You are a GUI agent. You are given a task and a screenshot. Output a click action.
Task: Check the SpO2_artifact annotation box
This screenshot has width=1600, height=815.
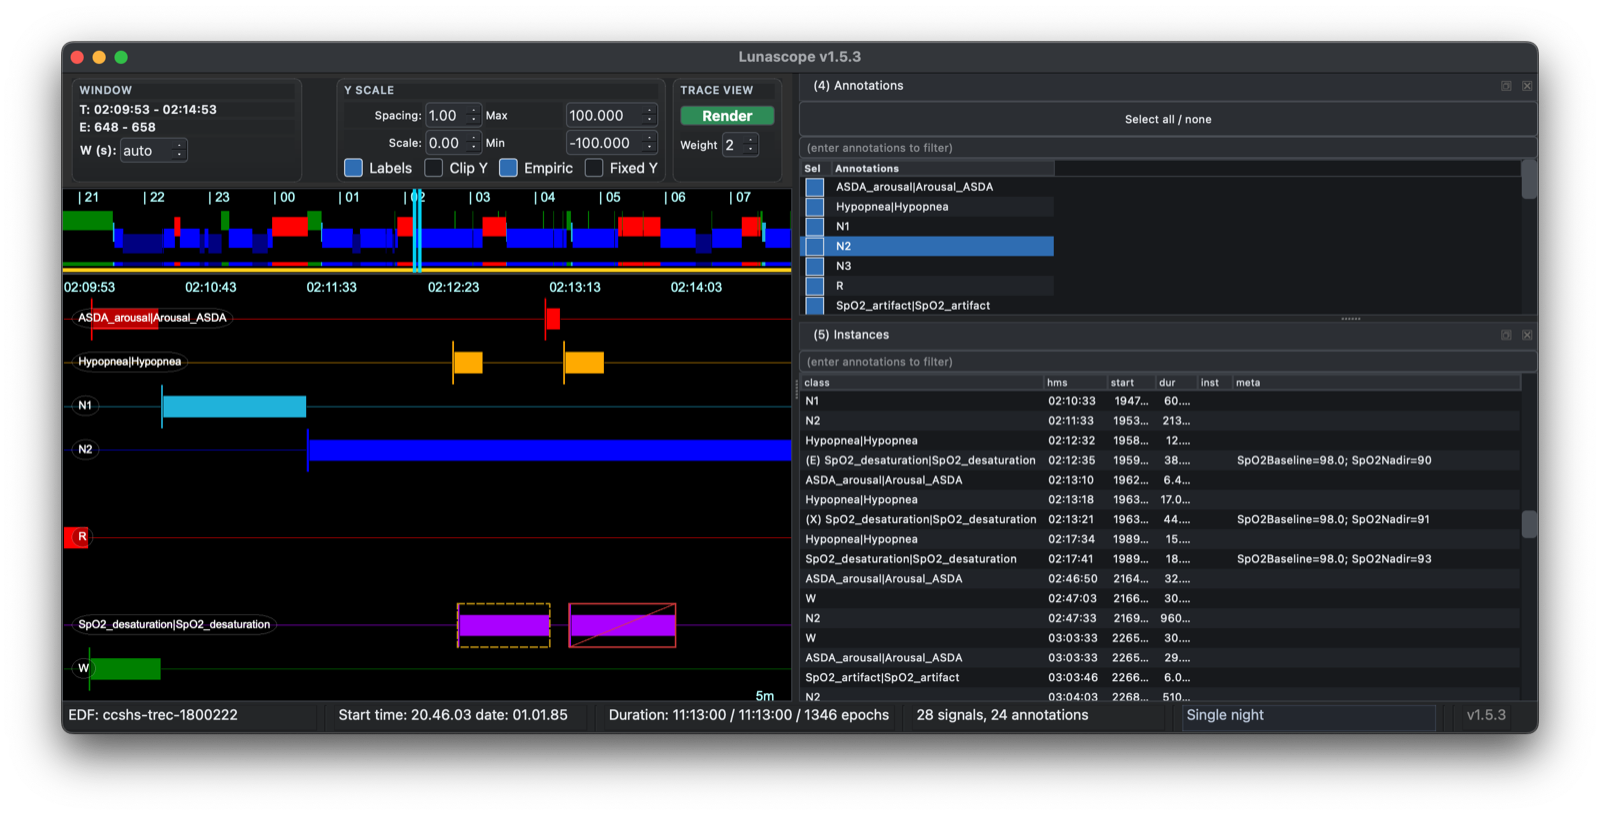[815, 305]
